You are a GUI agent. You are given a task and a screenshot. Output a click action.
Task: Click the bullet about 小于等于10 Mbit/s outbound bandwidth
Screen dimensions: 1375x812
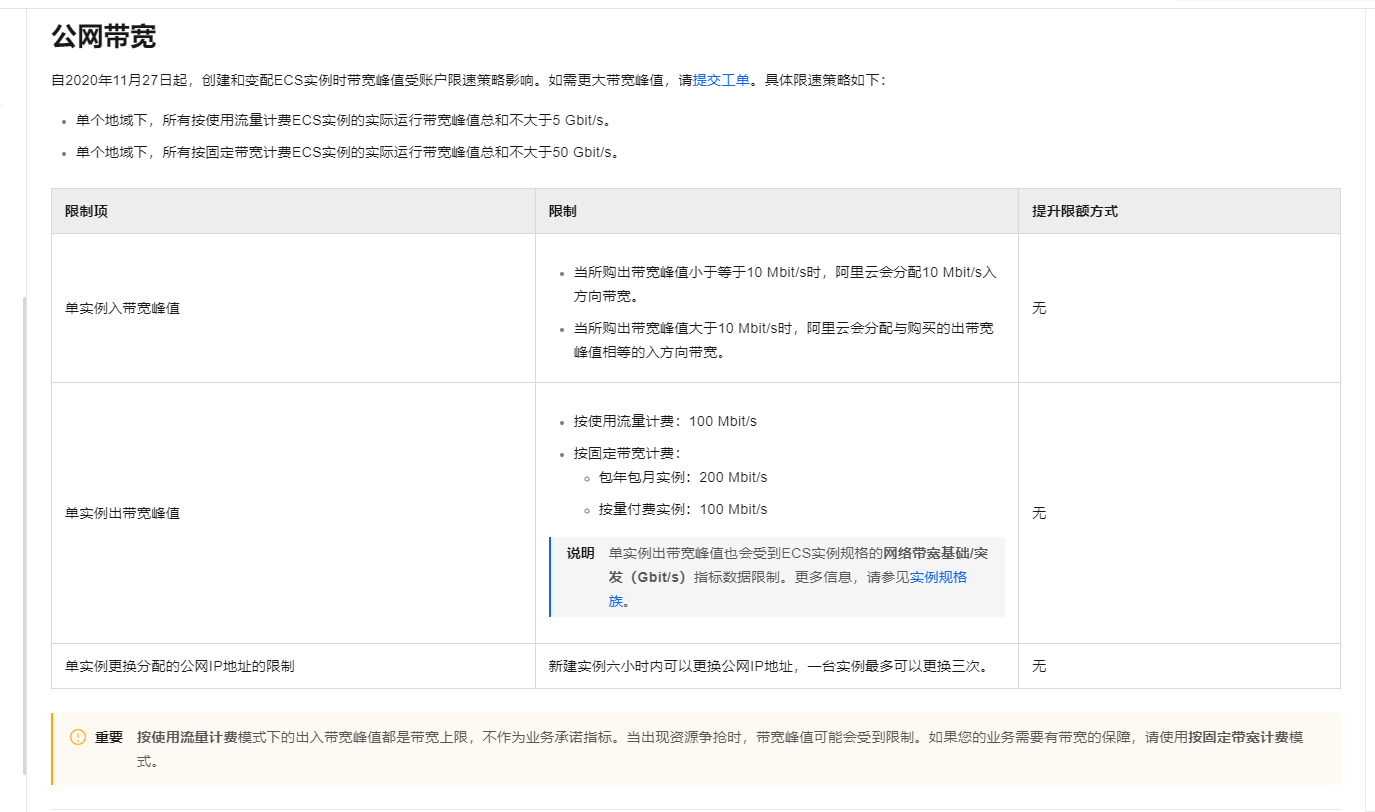point(785,284)
